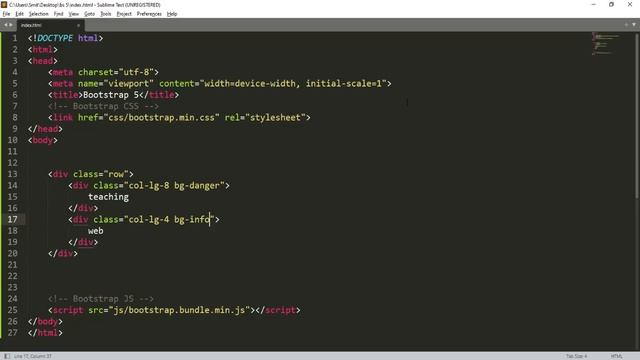640x360 pixels.
Task: Open the Find menu
Action: click(x=58, y=14)
